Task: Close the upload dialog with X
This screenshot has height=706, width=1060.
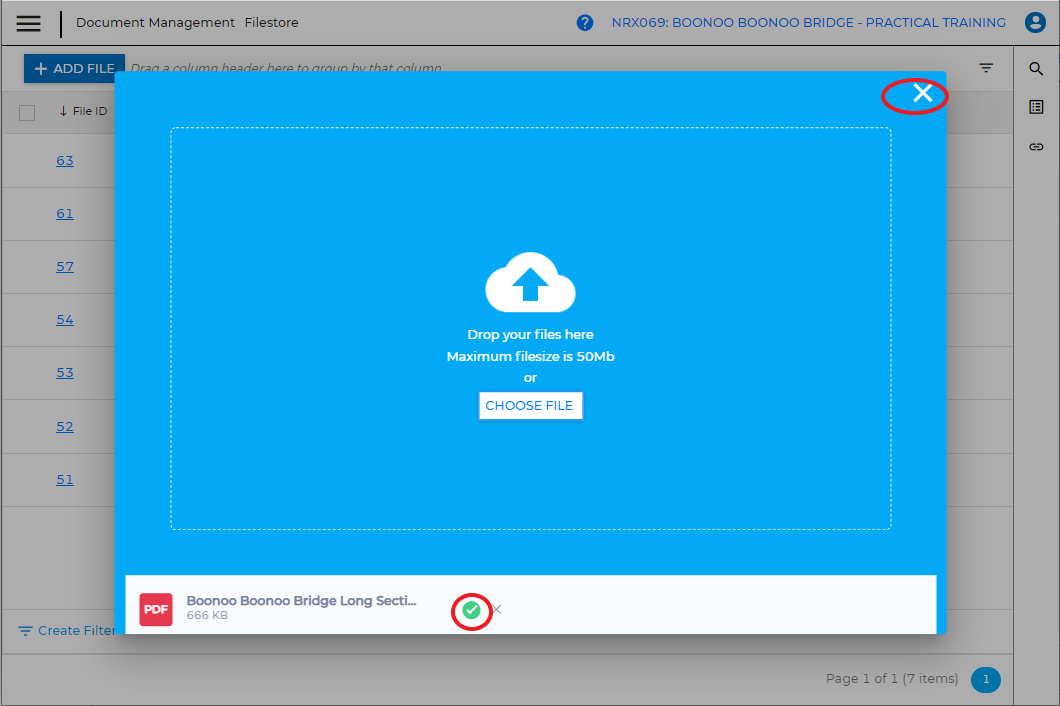Action: coord(922,94)
